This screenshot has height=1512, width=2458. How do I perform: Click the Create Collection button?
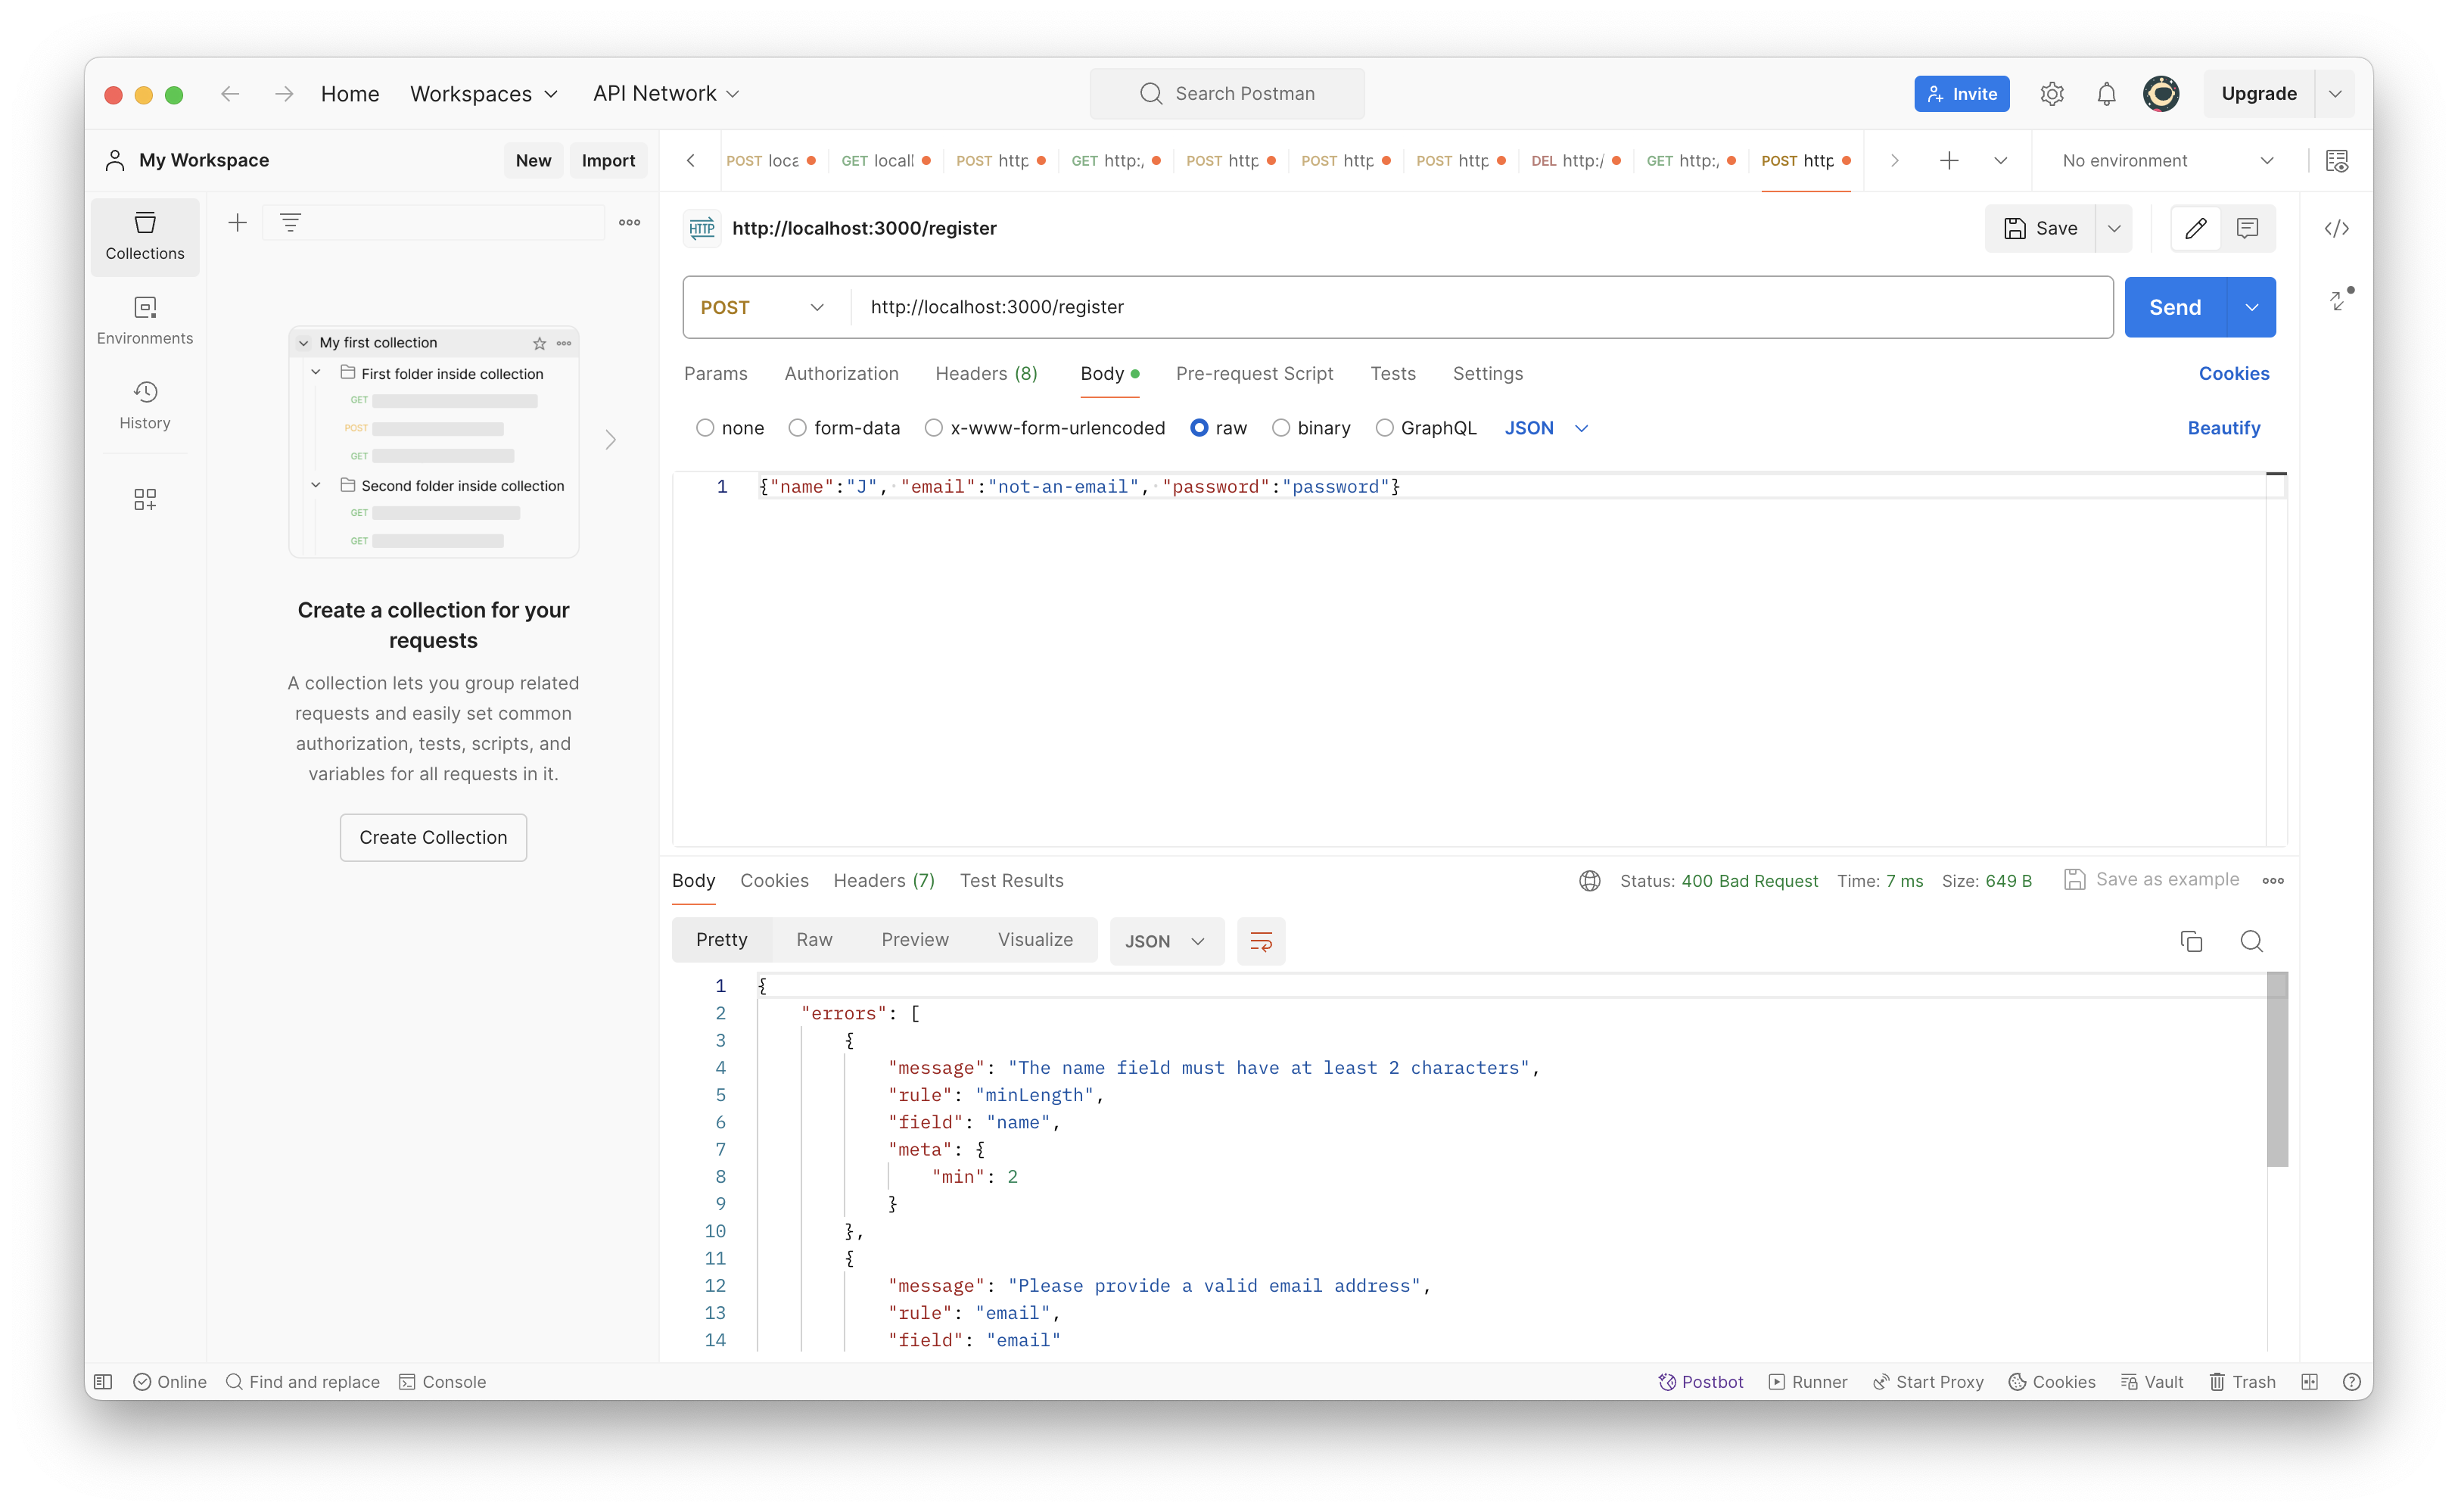pyautogui.click(x=433, y=837)
